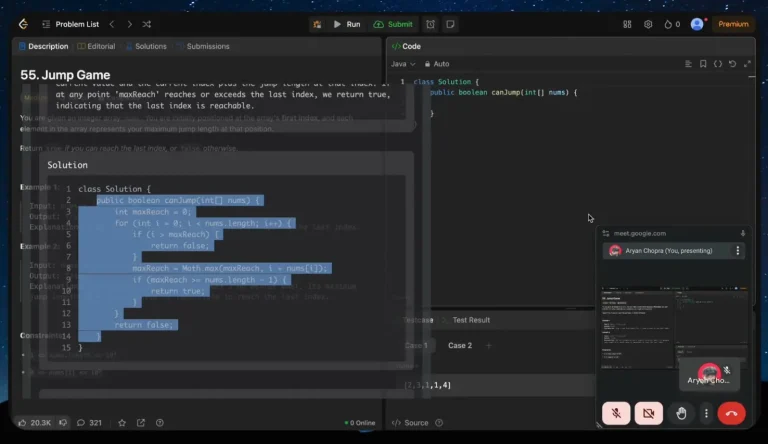Open the notes icon in top bar
768x444 pixels.
(450, 24)
